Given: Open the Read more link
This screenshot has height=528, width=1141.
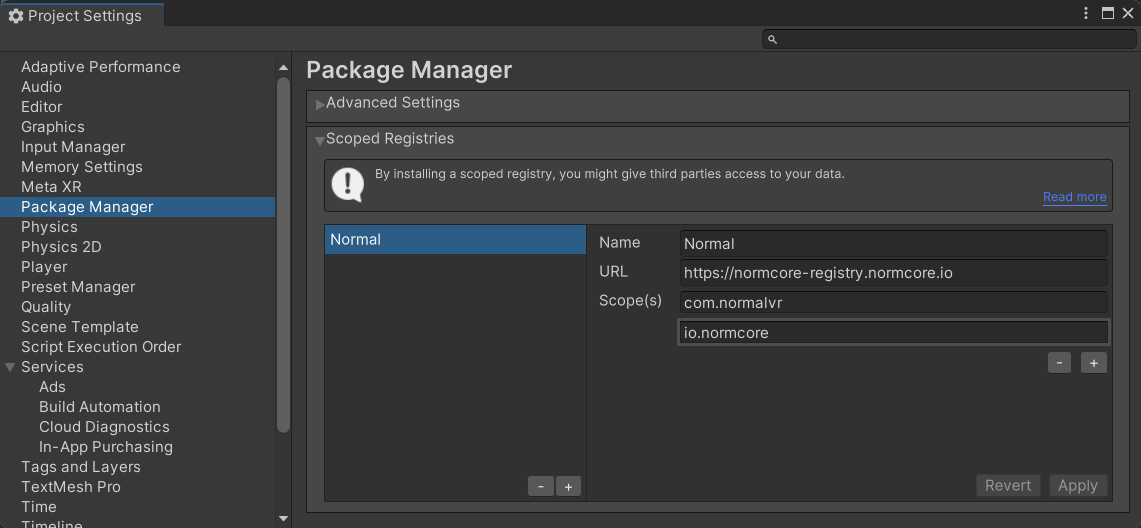Looking at the screenshot, I should pyautogui.click(x=1074, y=197).
